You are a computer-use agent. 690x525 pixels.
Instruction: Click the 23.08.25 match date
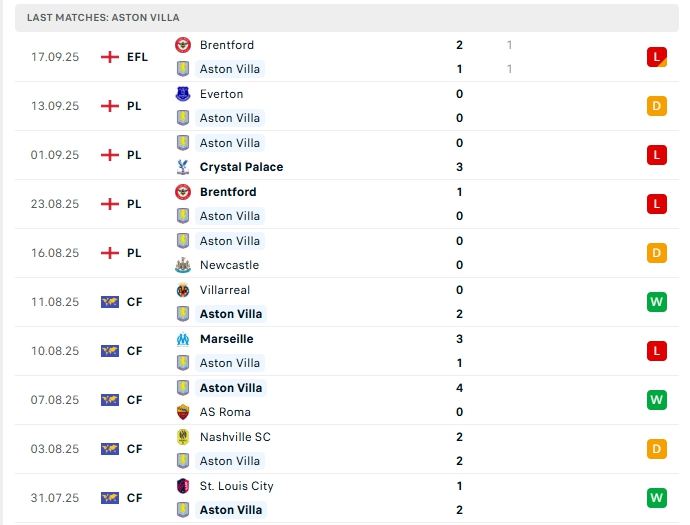54,204
